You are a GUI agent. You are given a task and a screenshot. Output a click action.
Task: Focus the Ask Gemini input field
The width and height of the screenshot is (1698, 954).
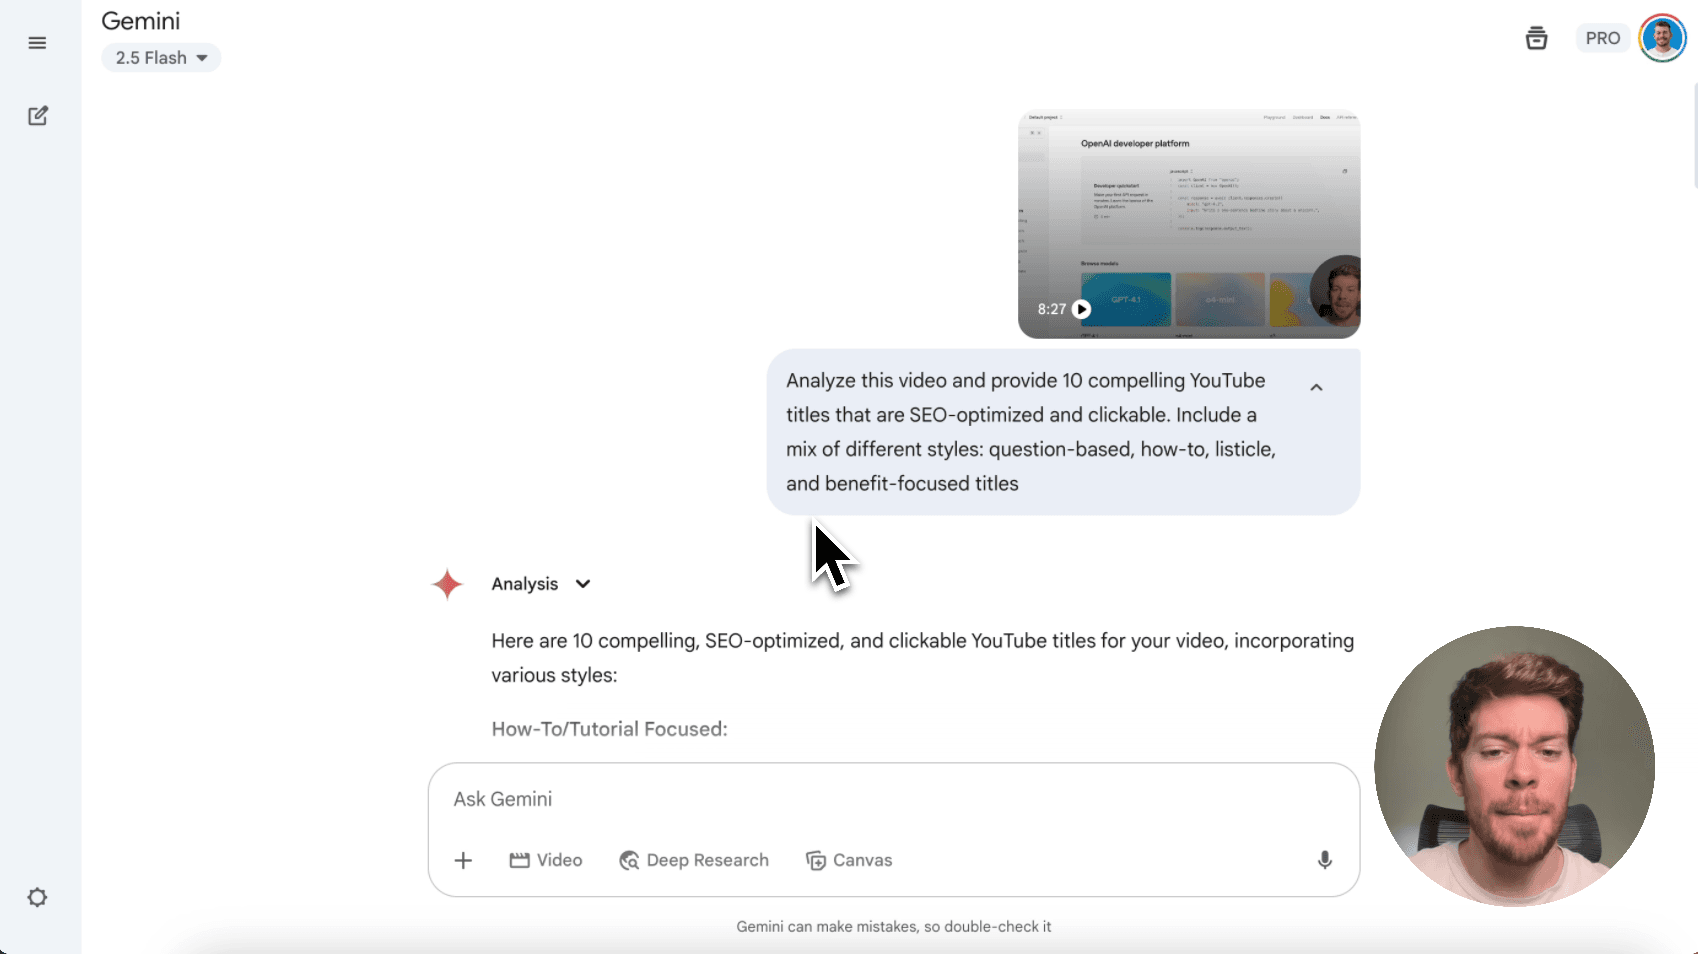[893, 799]
